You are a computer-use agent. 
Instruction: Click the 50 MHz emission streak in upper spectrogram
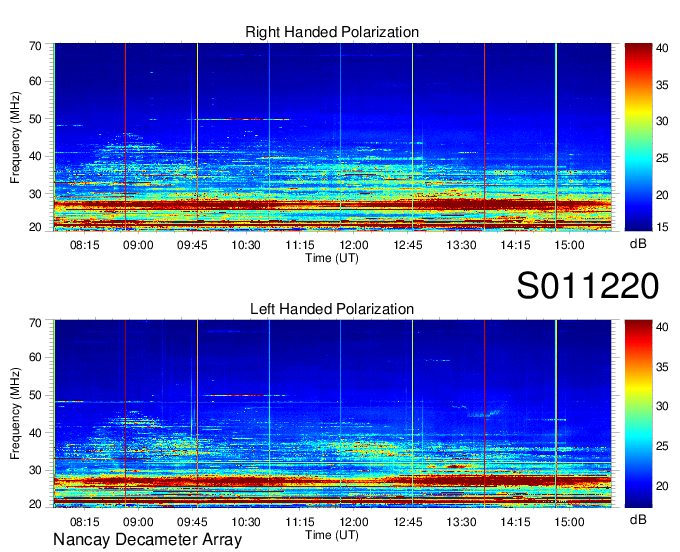(242, 119)
